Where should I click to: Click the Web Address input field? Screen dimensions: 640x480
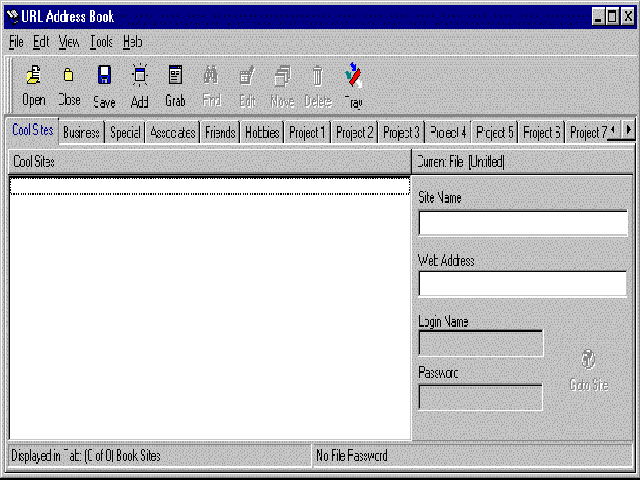point(522,284)
